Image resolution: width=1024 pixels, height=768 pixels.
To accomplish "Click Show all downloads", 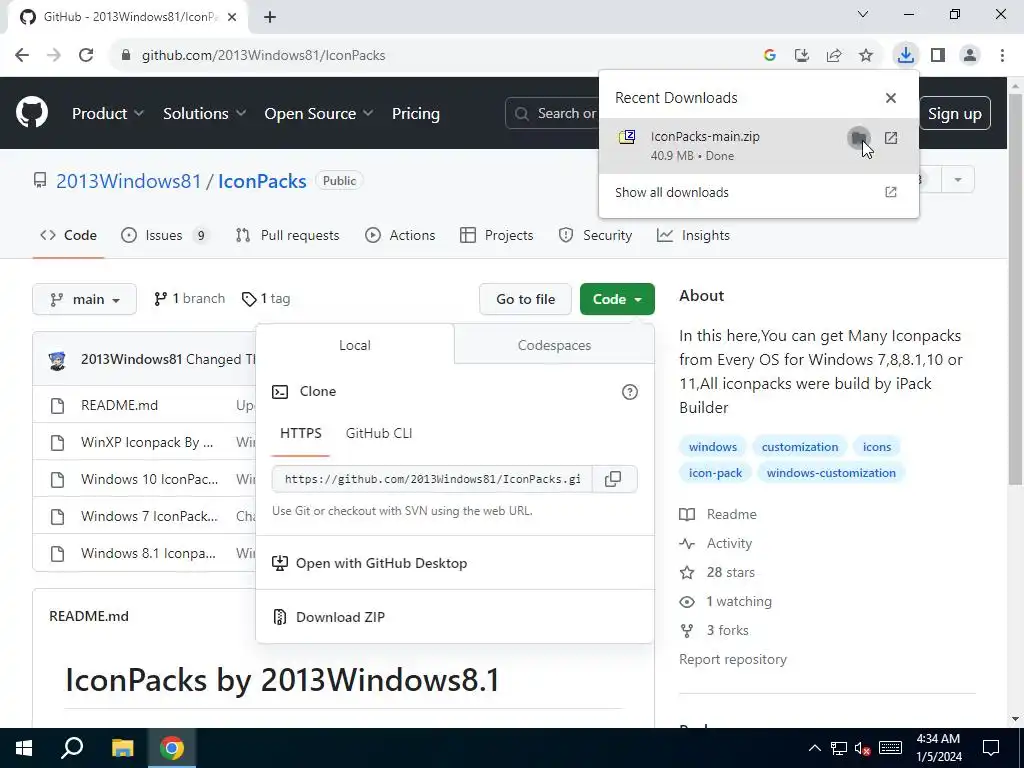I will click(x=758, y=193).
